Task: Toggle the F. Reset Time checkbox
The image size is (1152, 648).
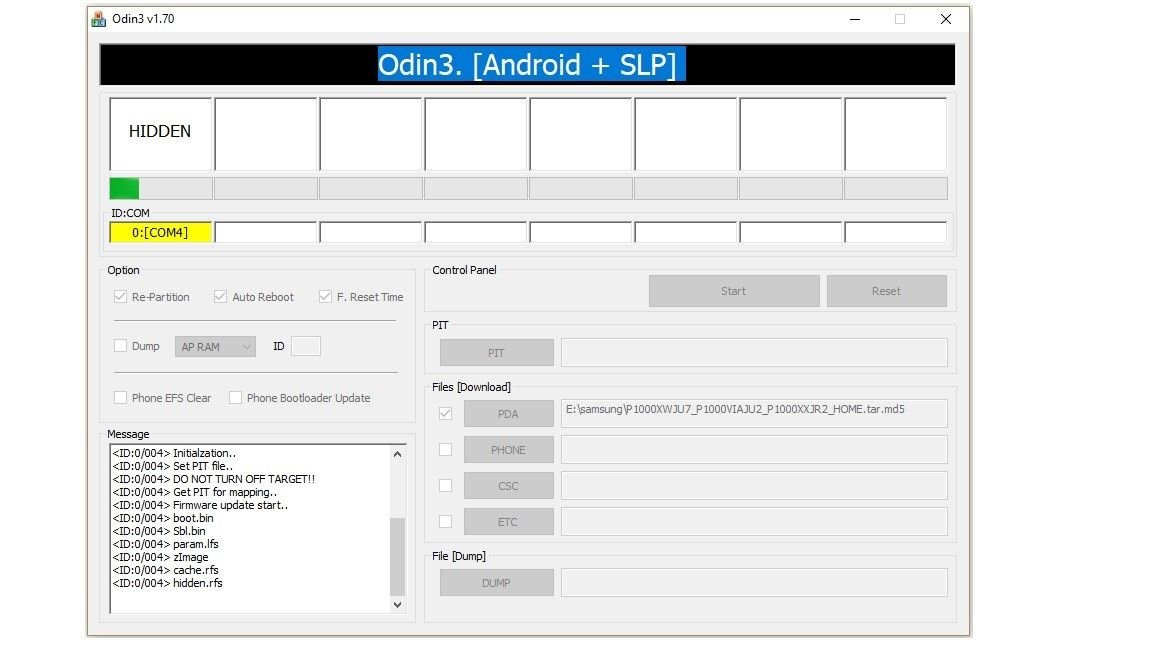Action: (325, 297)
